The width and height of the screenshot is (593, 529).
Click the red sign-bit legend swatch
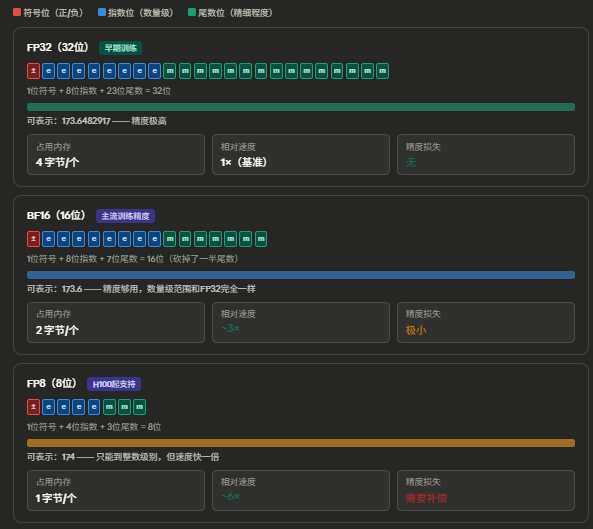[17, 12]
